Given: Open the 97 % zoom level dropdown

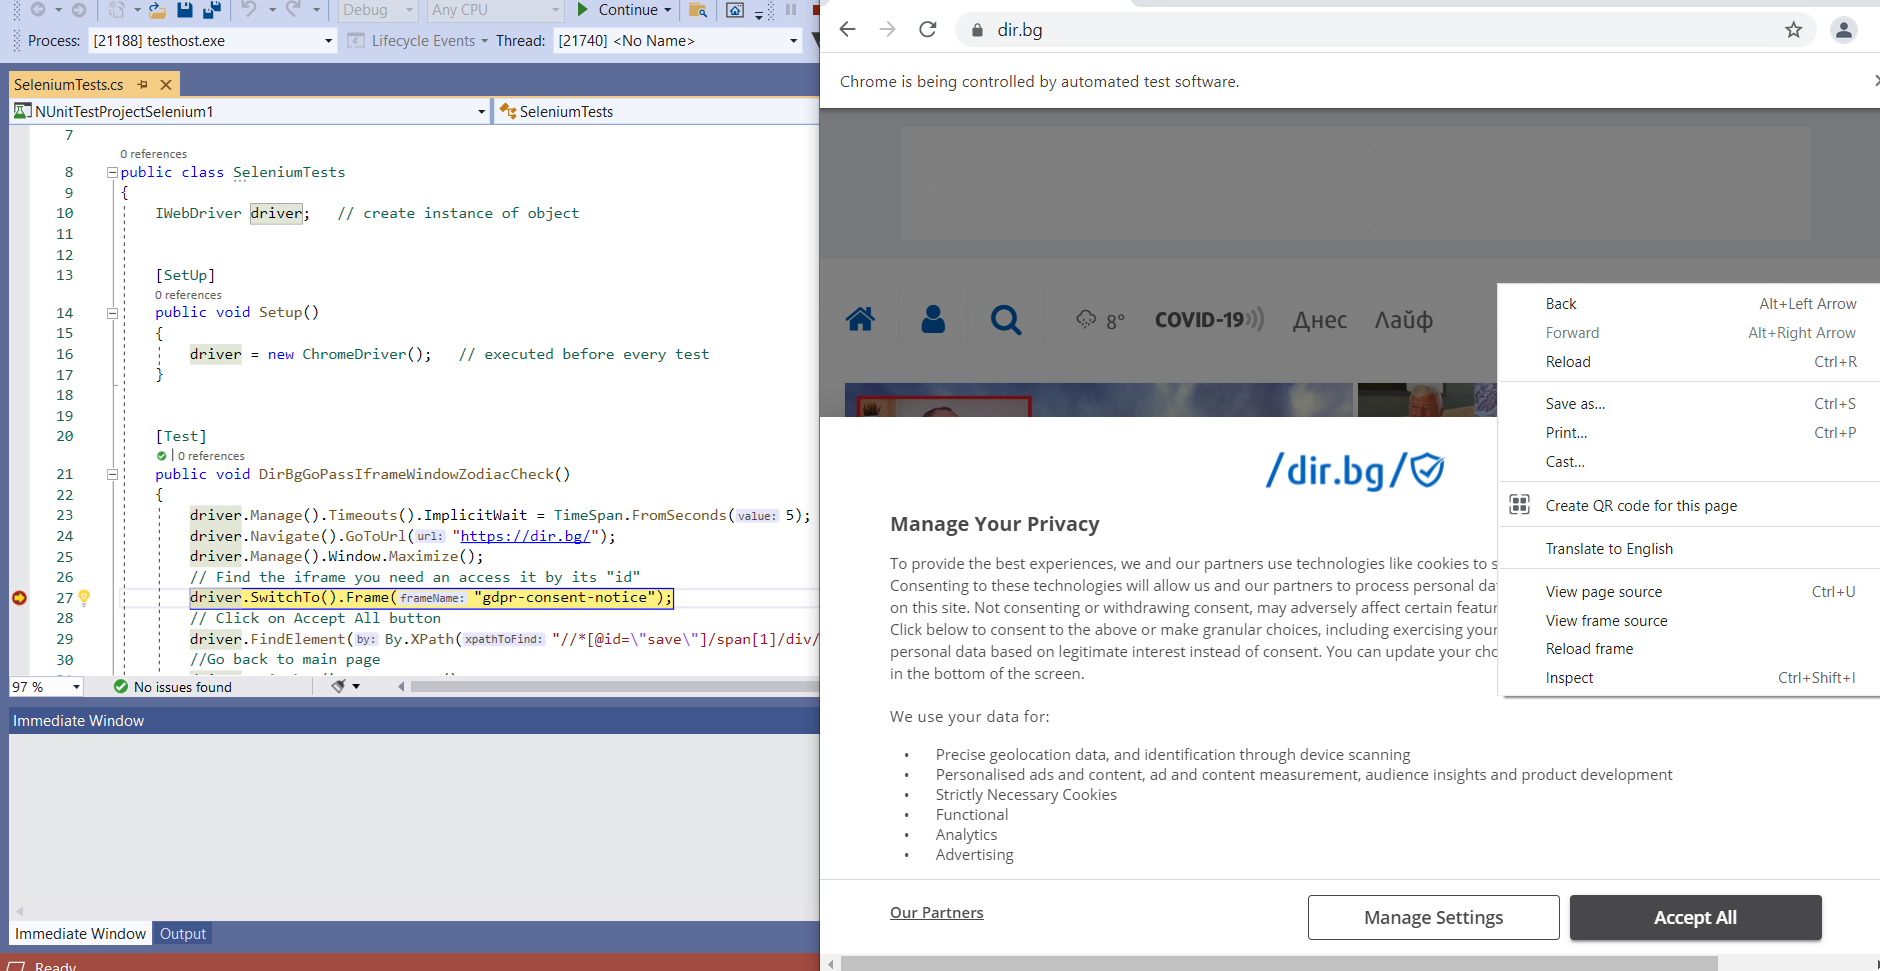Looking at the screenshot, I should pos(46,687).
